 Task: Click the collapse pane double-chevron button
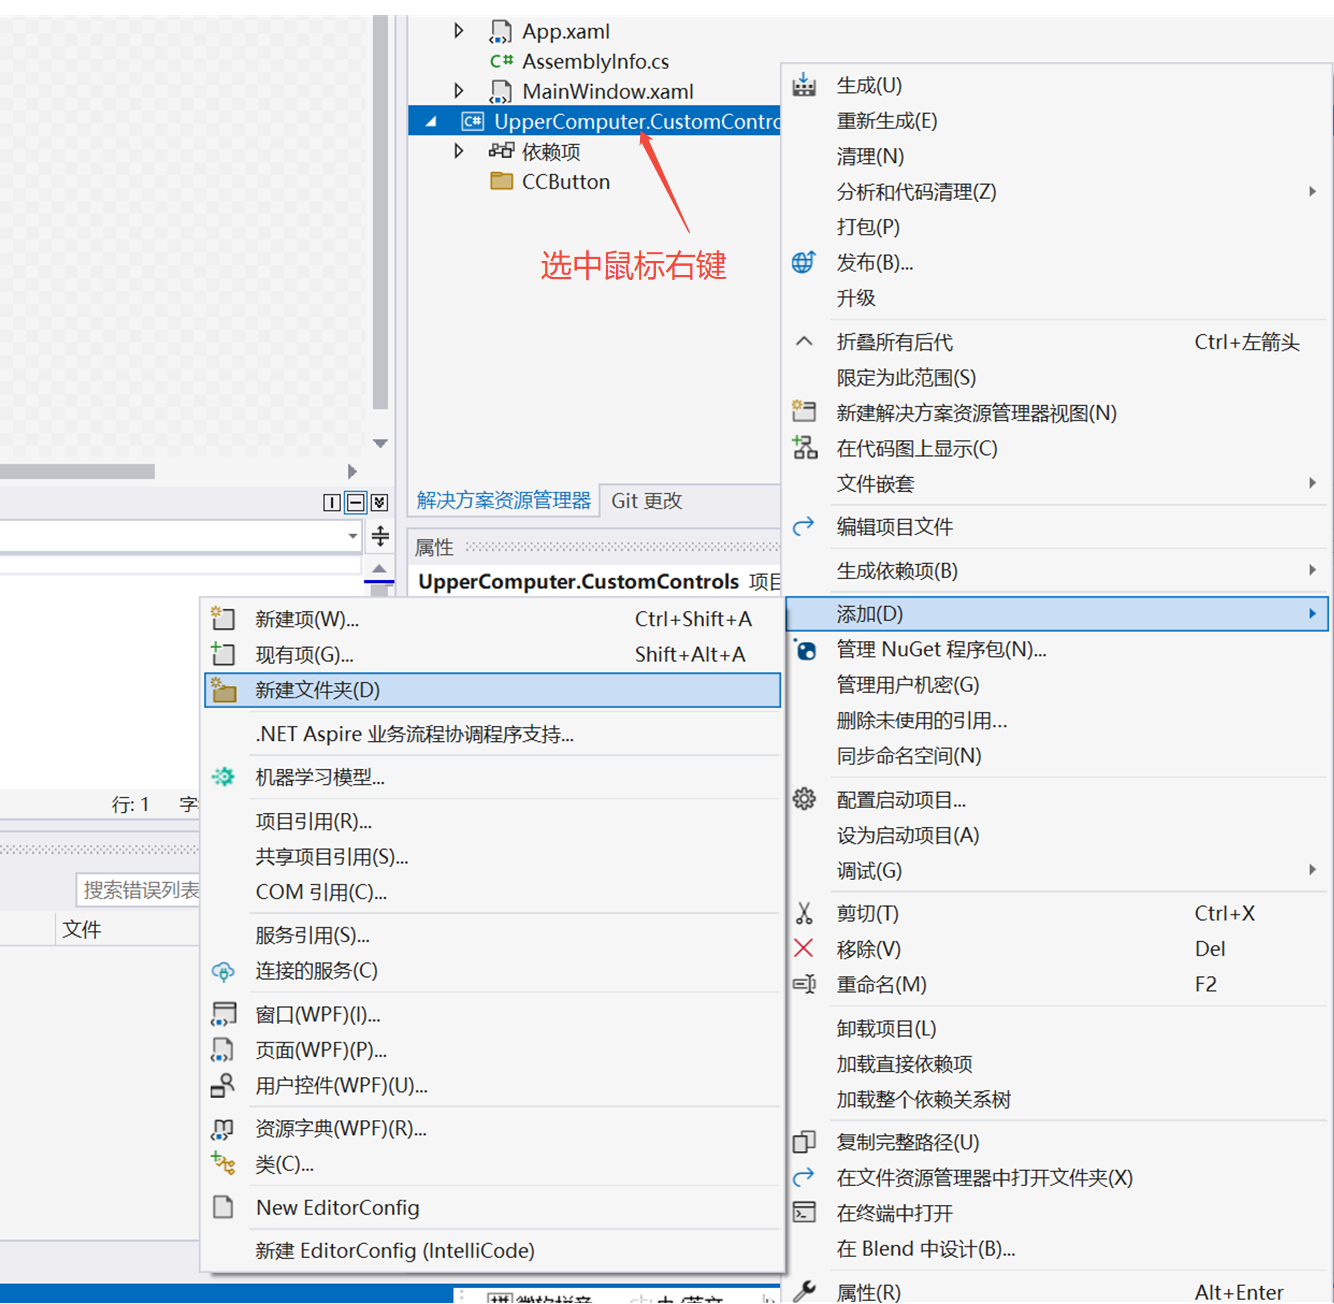pos(379,502)
